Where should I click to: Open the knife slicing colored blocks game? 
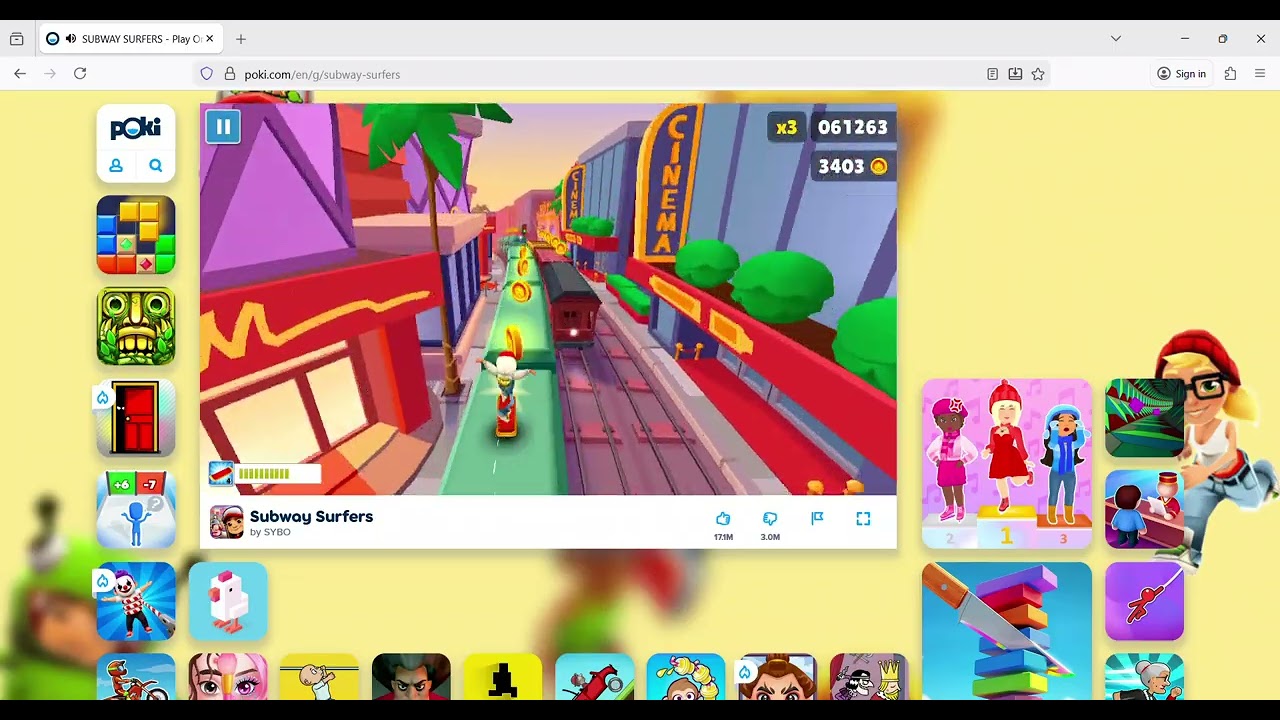coord(1007,631)
